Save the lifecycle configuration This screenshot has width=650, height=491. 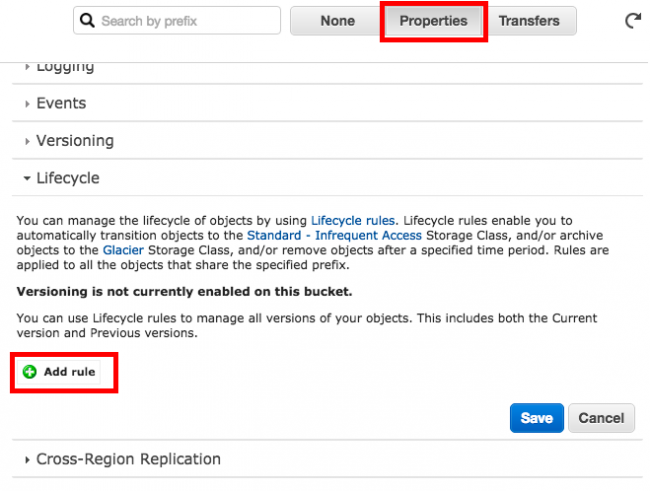tap(536, 418)
